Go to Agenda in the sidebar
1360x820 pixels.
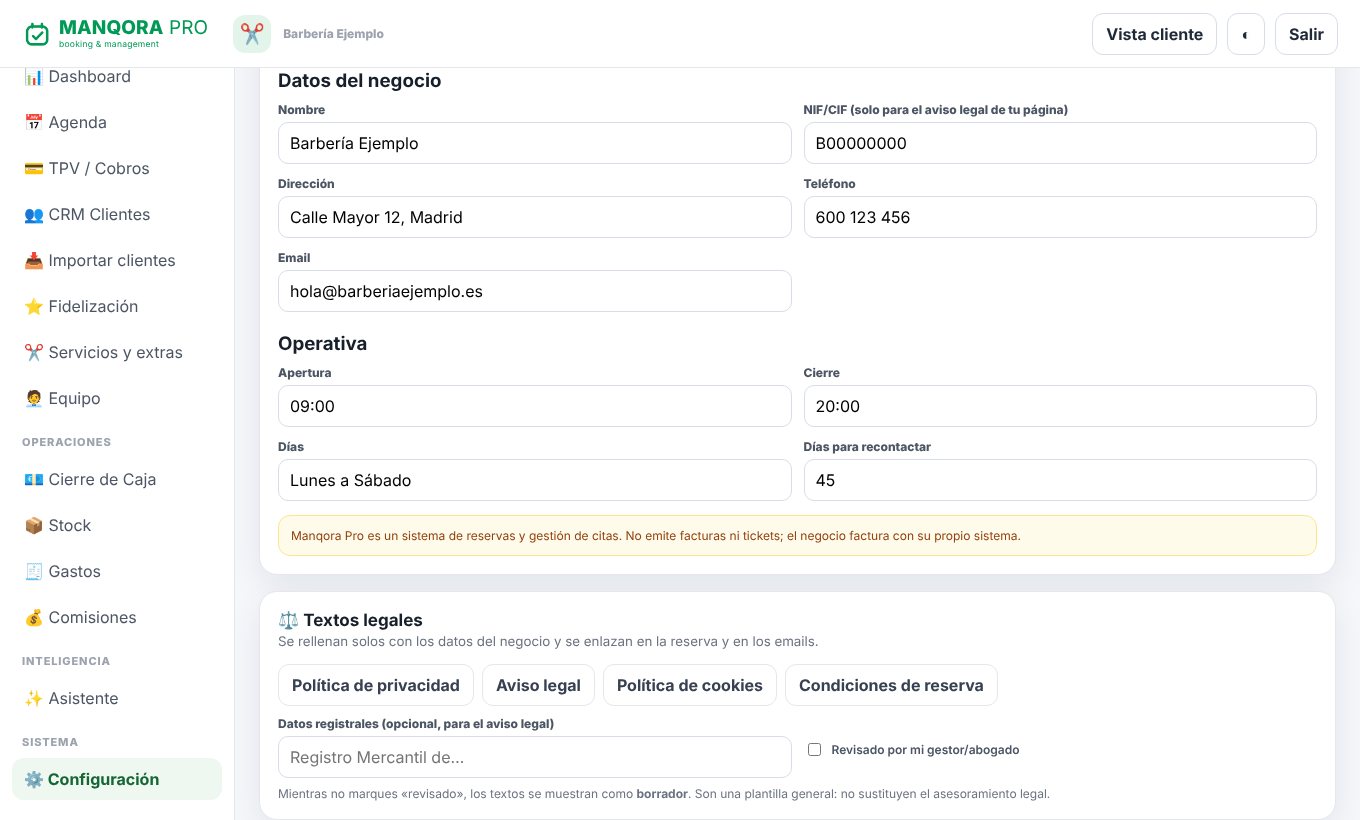[x=117, y=123]
